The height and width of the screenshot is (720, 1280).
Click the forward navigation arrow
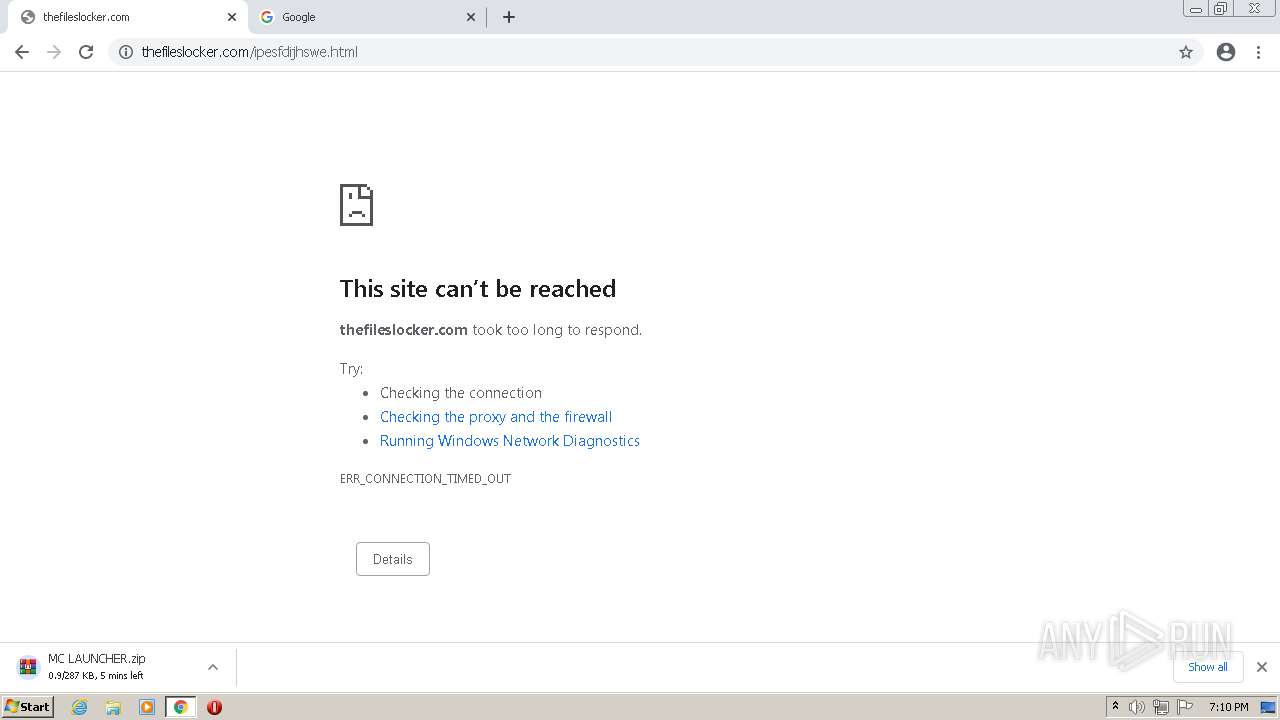[x=54, y=52]
